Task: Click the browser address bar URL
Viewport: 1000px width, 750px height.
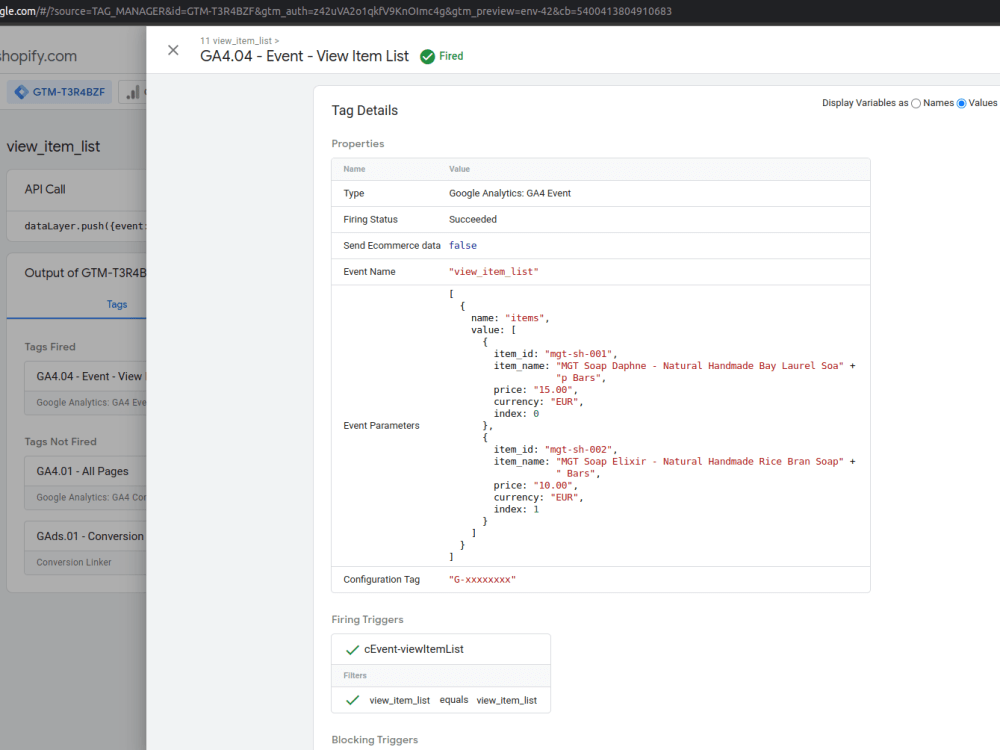Action: tap(335, 11)
